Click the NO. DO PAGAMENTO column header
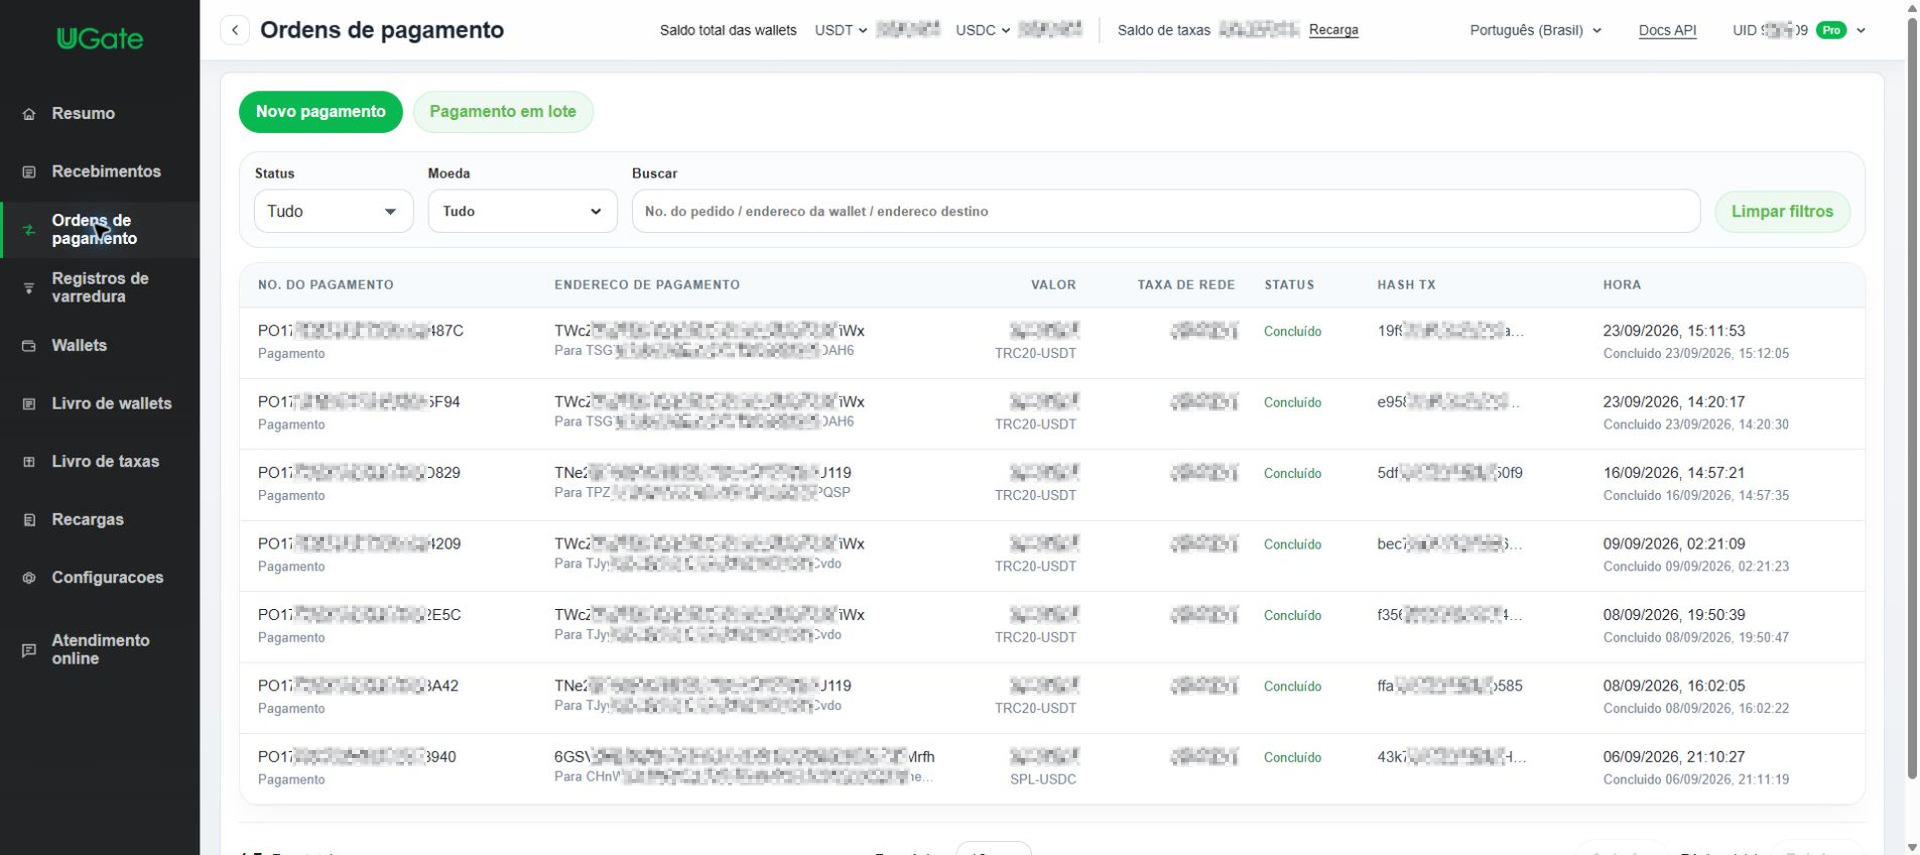 tap(326, 285)
